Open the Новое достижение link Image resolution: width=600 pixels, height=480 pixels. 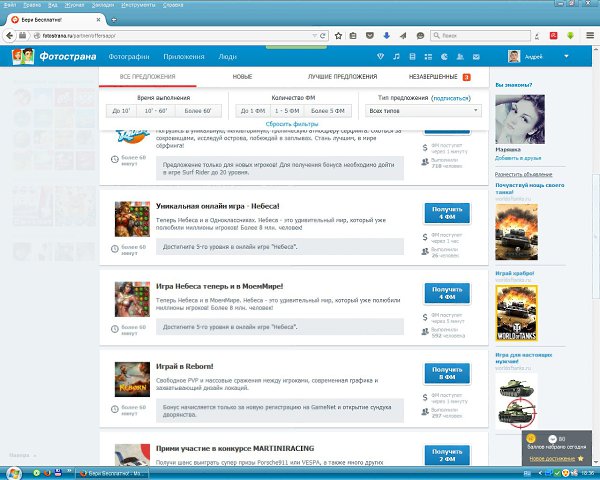coord(552,458)
